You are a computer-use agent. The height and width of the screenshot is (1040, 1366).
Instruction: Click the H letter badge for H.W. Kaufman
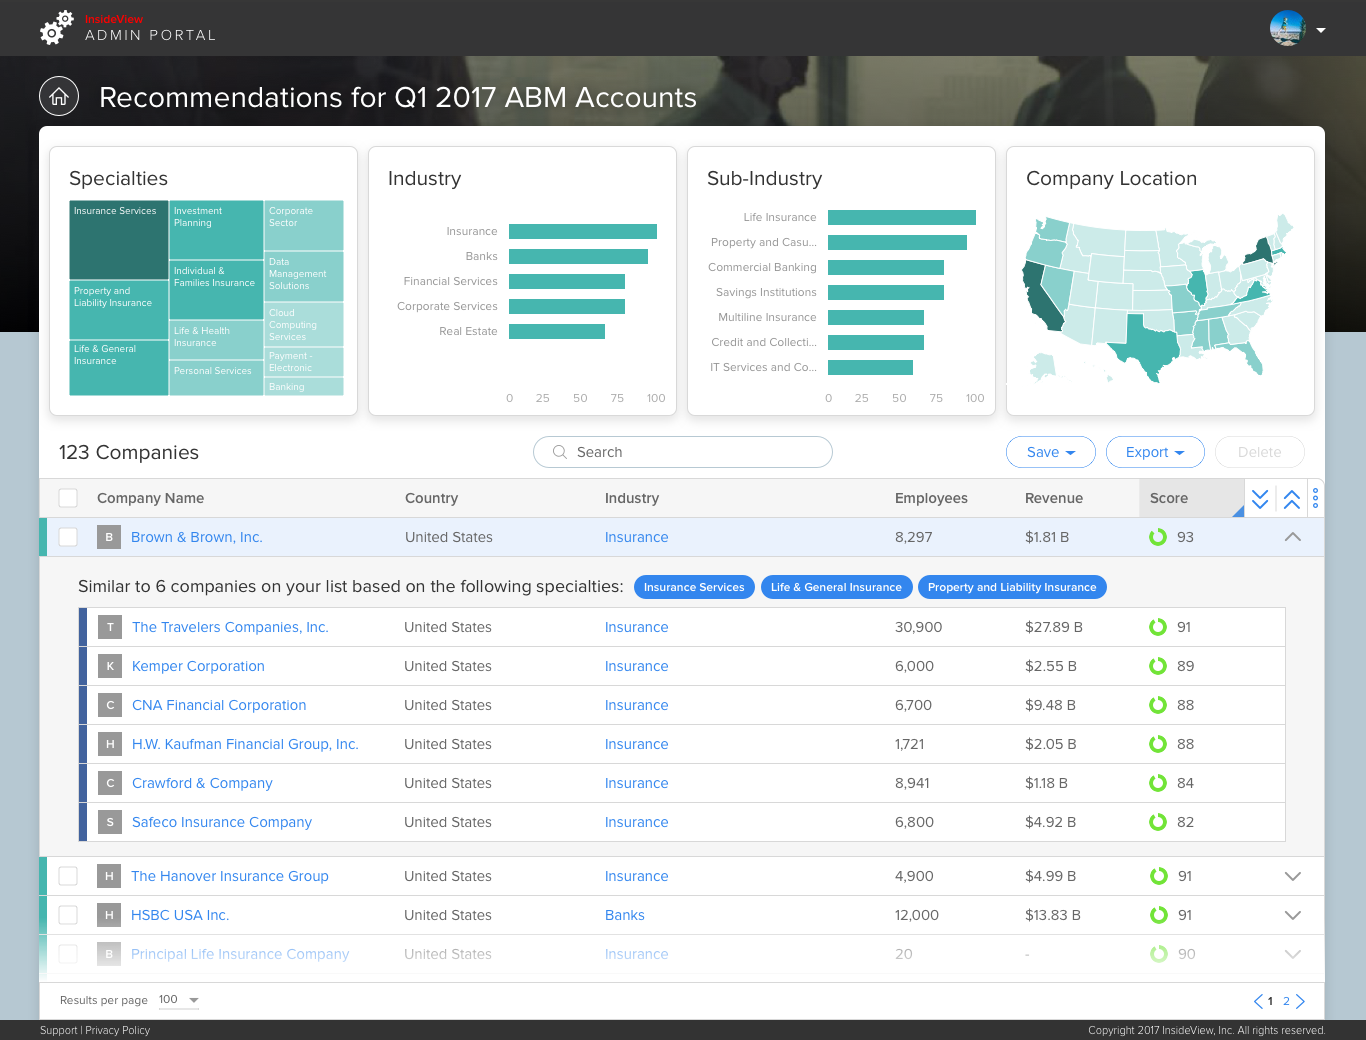click(110, 744)
